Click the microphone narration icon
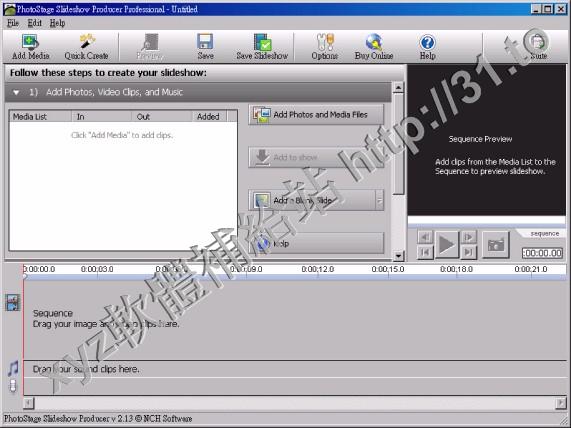This screenshot has width=571, height=428. 13,386
